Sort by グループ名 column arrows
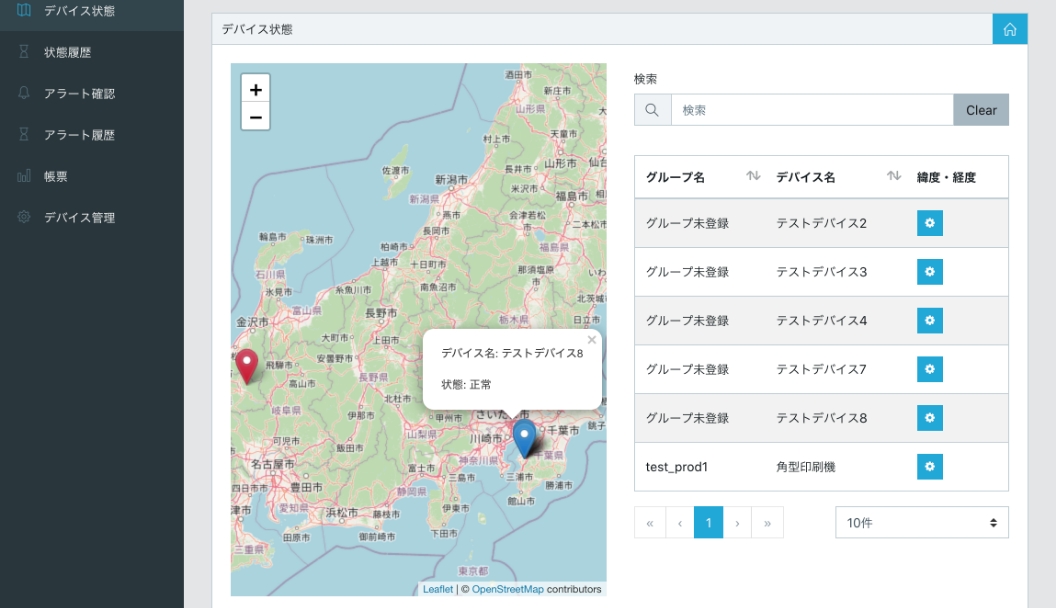This screenshot has height=608, width=1056. pyautogui.click(x=753, y=176)
